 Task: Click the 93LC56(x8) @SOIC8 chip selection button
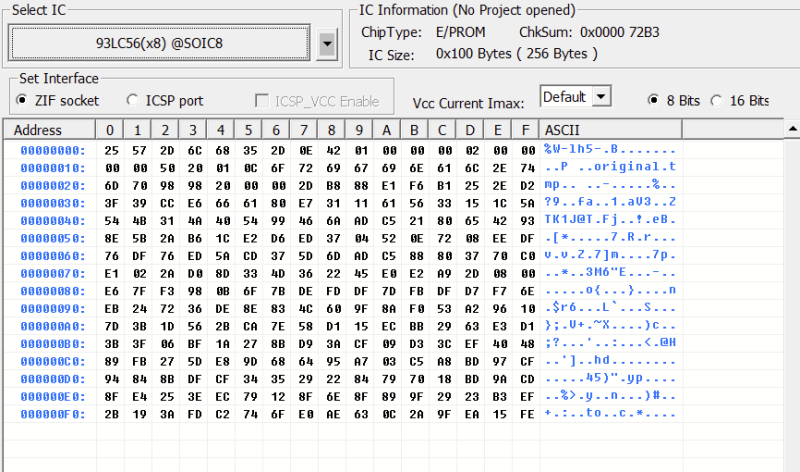point(159,44)
